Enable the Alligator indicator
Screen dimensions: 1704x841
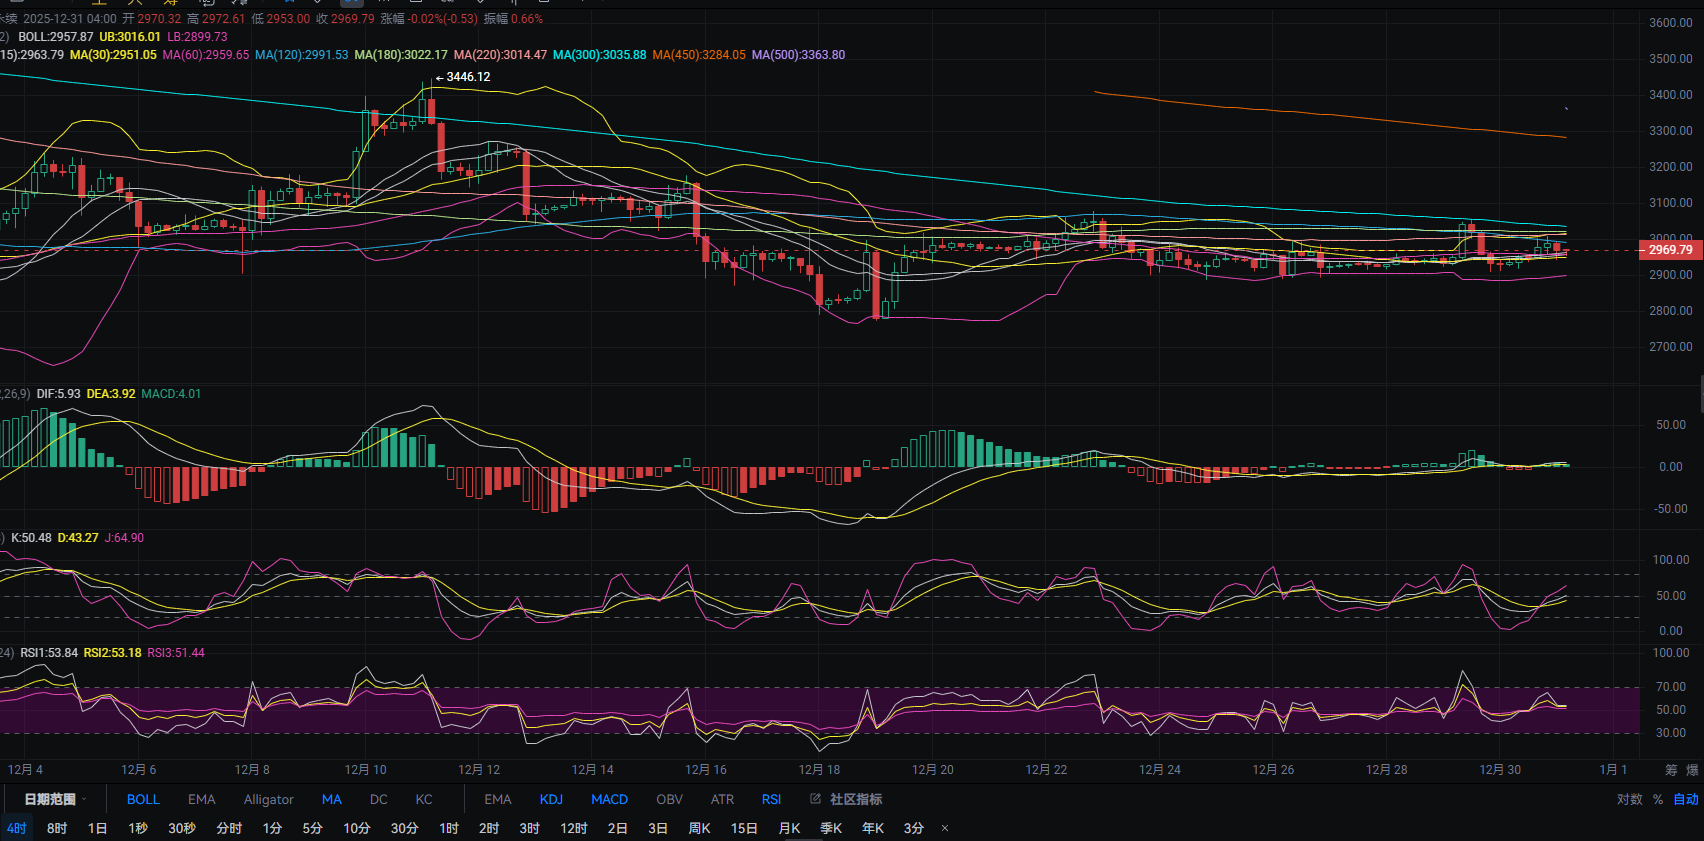pos(268,799)
